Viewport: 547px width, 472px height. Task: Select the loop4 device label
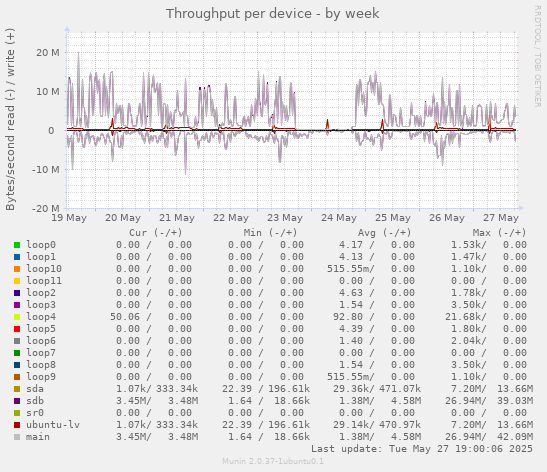click(41, 317)
